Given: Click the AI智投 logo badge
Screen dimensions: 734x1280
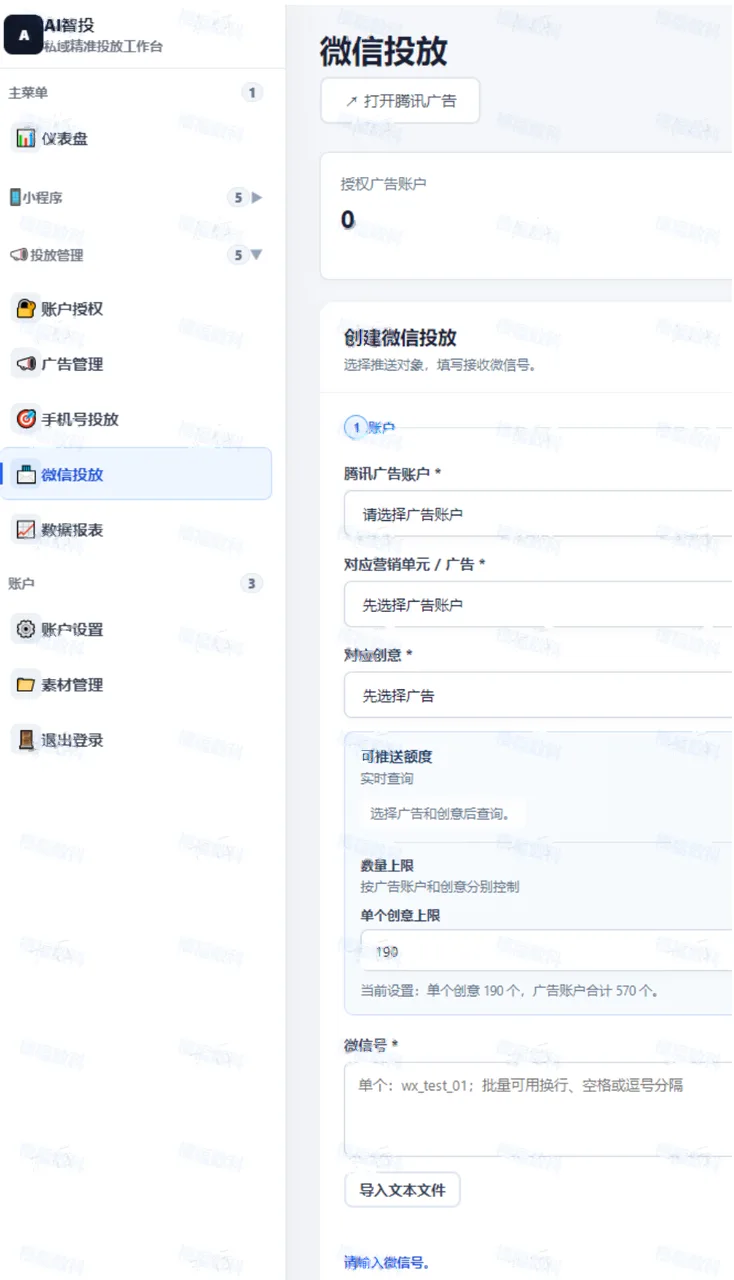Looking at the screenshot, I should pos(23,35).
